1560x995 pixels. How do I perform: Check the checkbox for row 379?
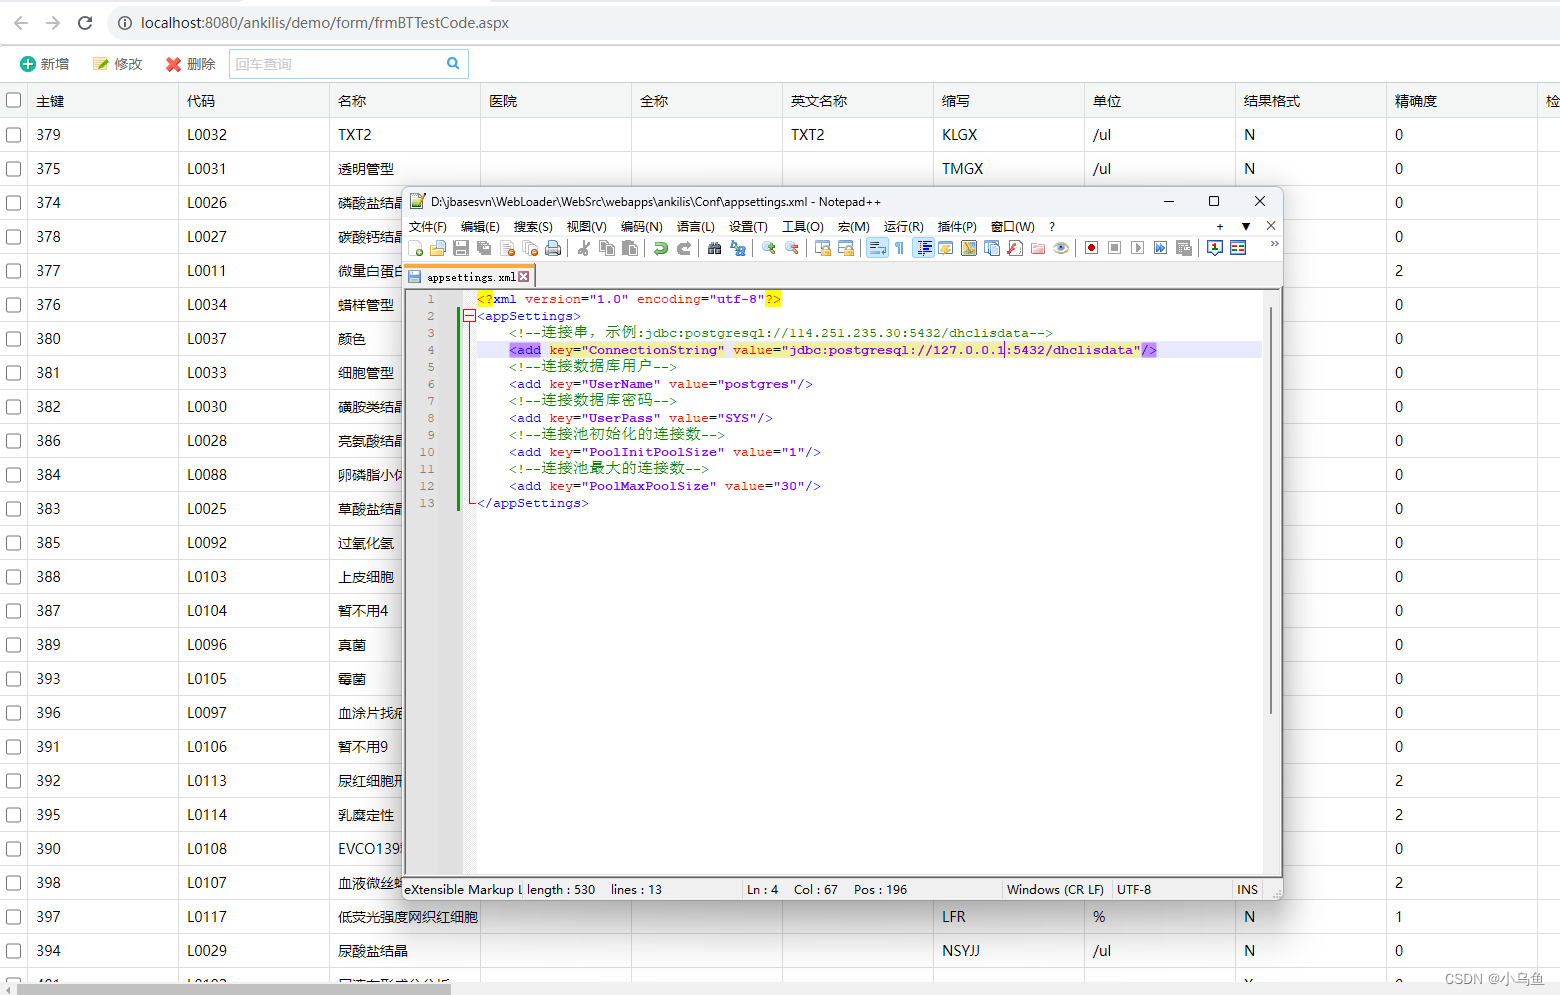(x=14, y=134)
